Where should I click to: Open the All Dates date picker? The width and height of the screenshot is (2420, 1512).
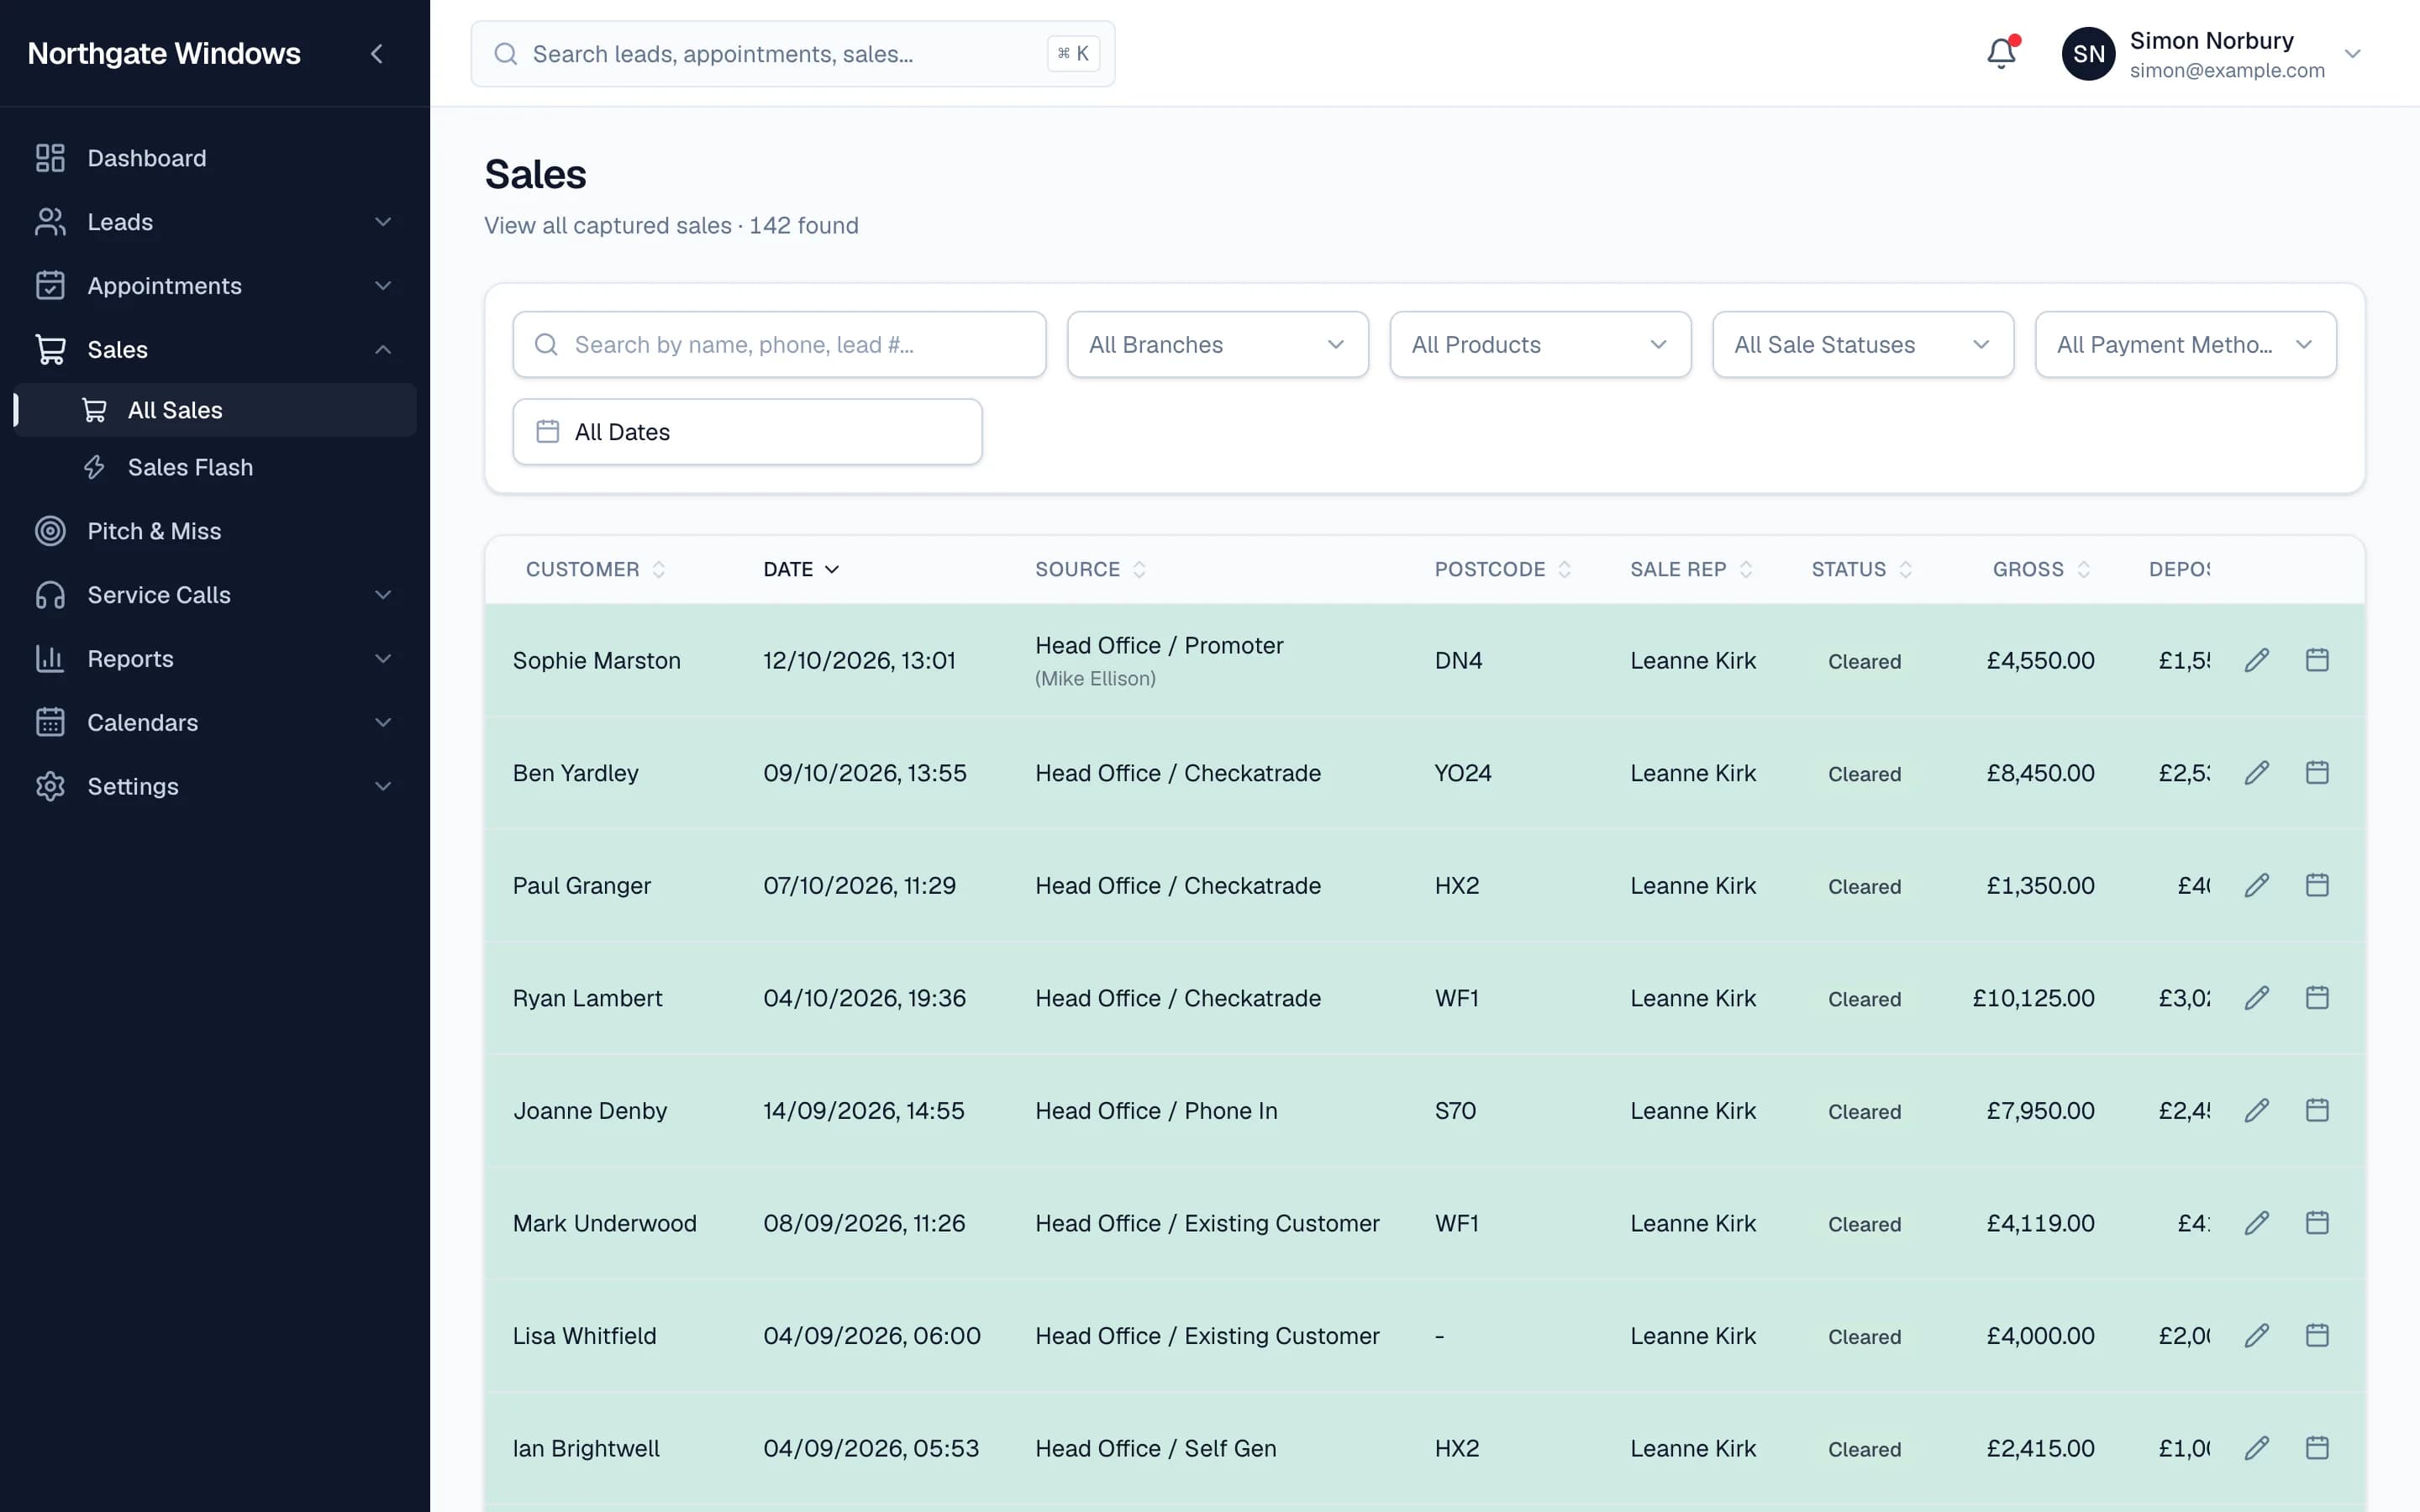tap(747, 432)
